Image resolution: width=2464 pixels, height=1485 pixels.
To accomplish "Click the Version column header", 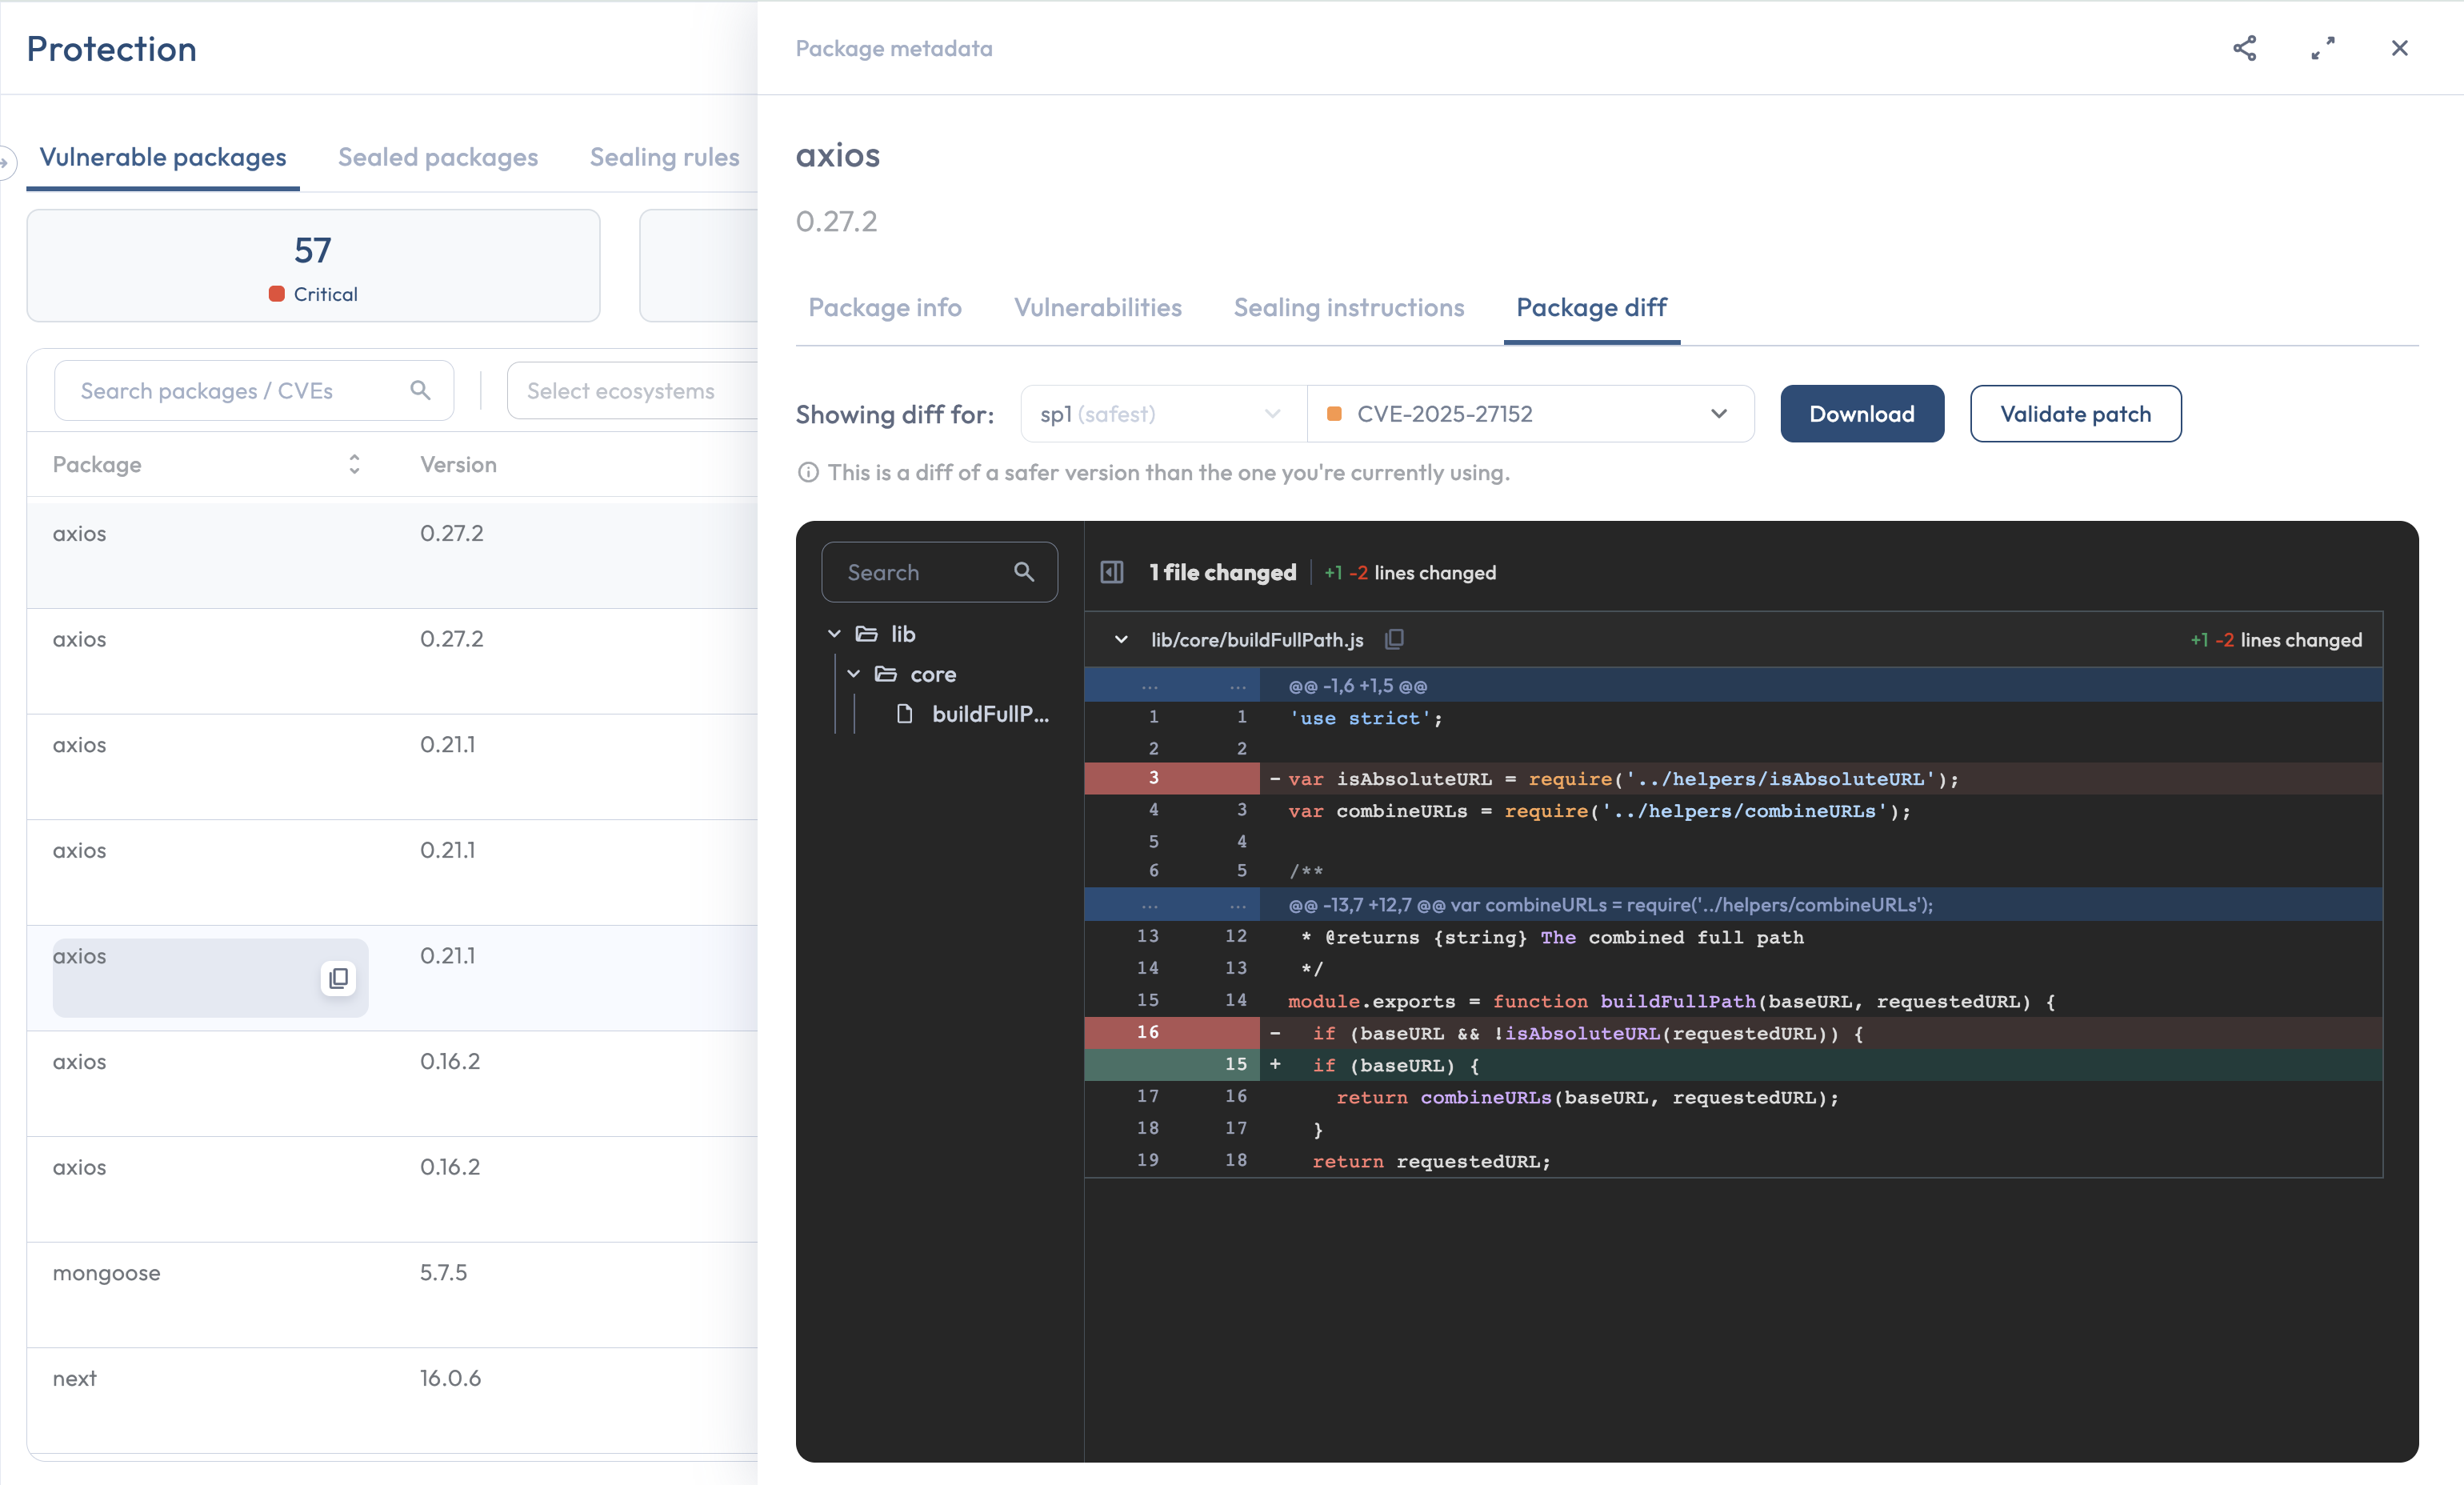I will (x=458, y=464).
